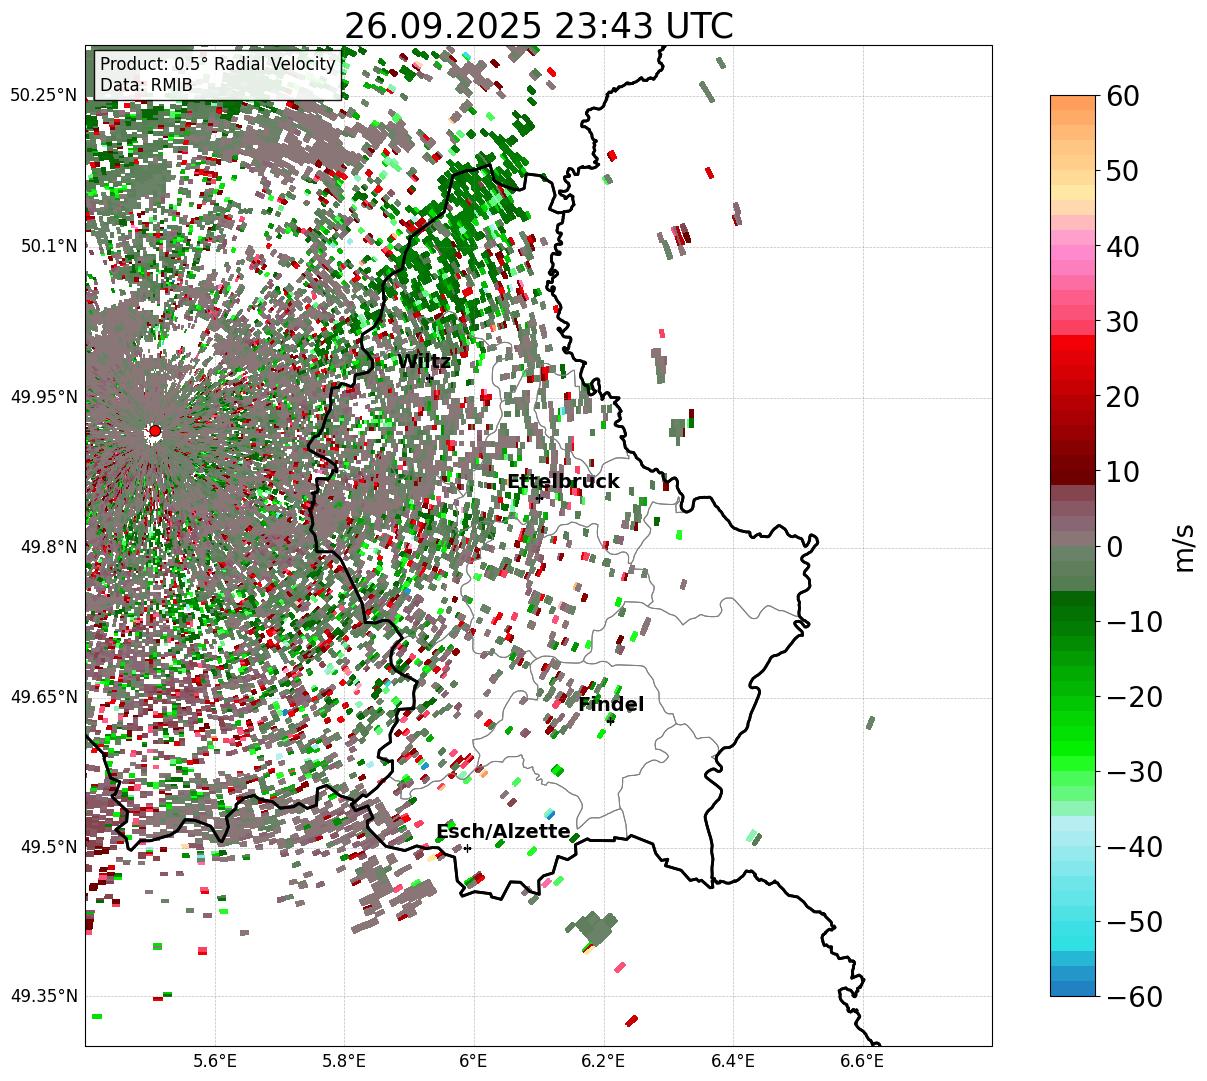Click the colorbar value 50

tap(1120, 172)
